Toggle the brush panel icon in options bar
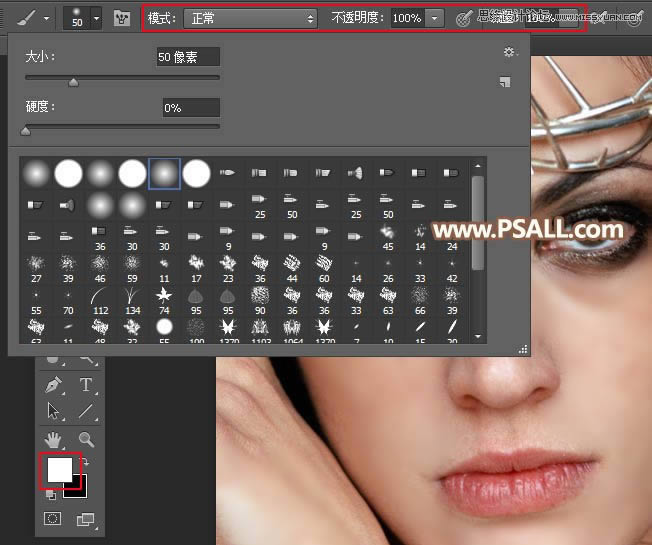 pos(122,18)
